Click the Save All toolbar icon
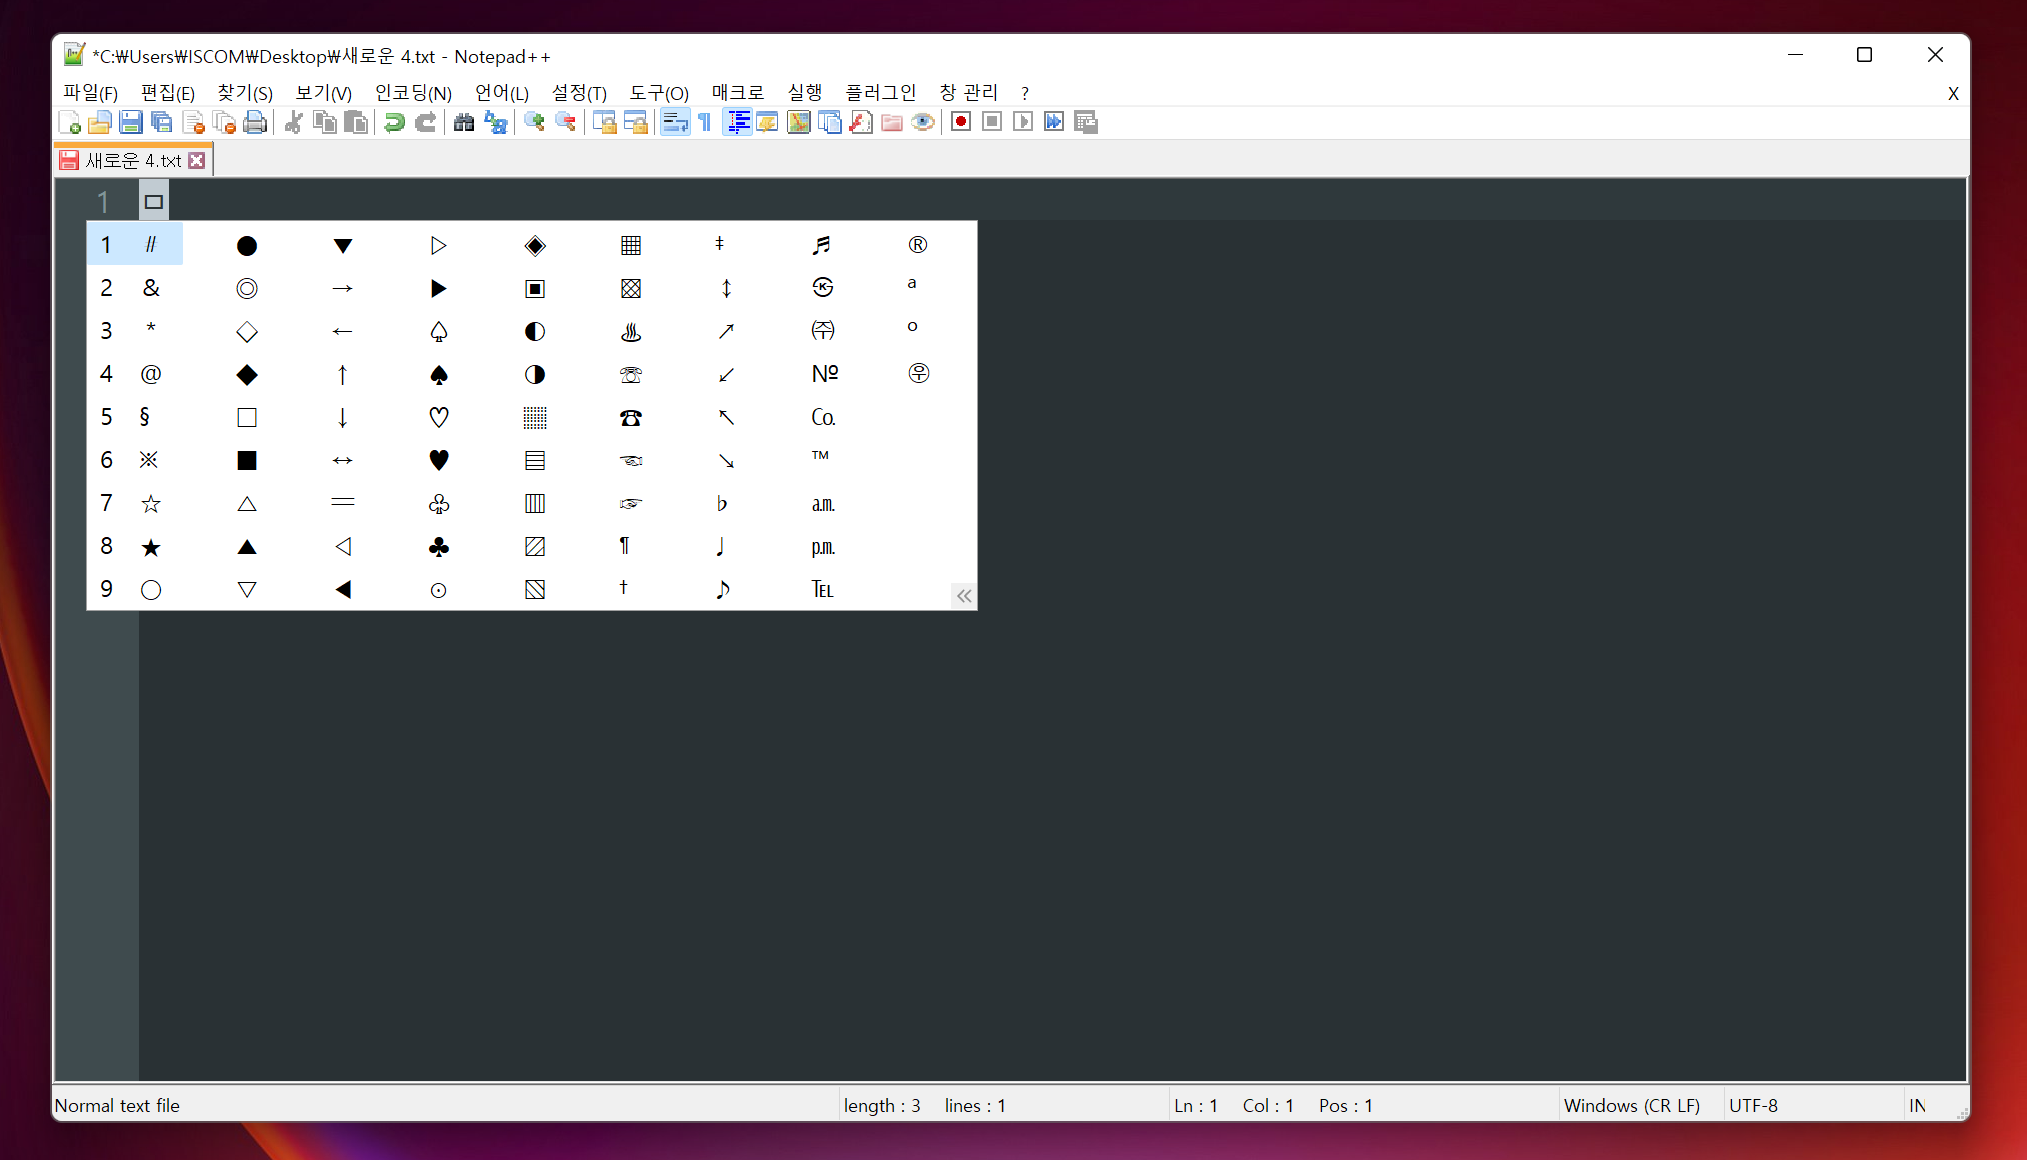 162,122
